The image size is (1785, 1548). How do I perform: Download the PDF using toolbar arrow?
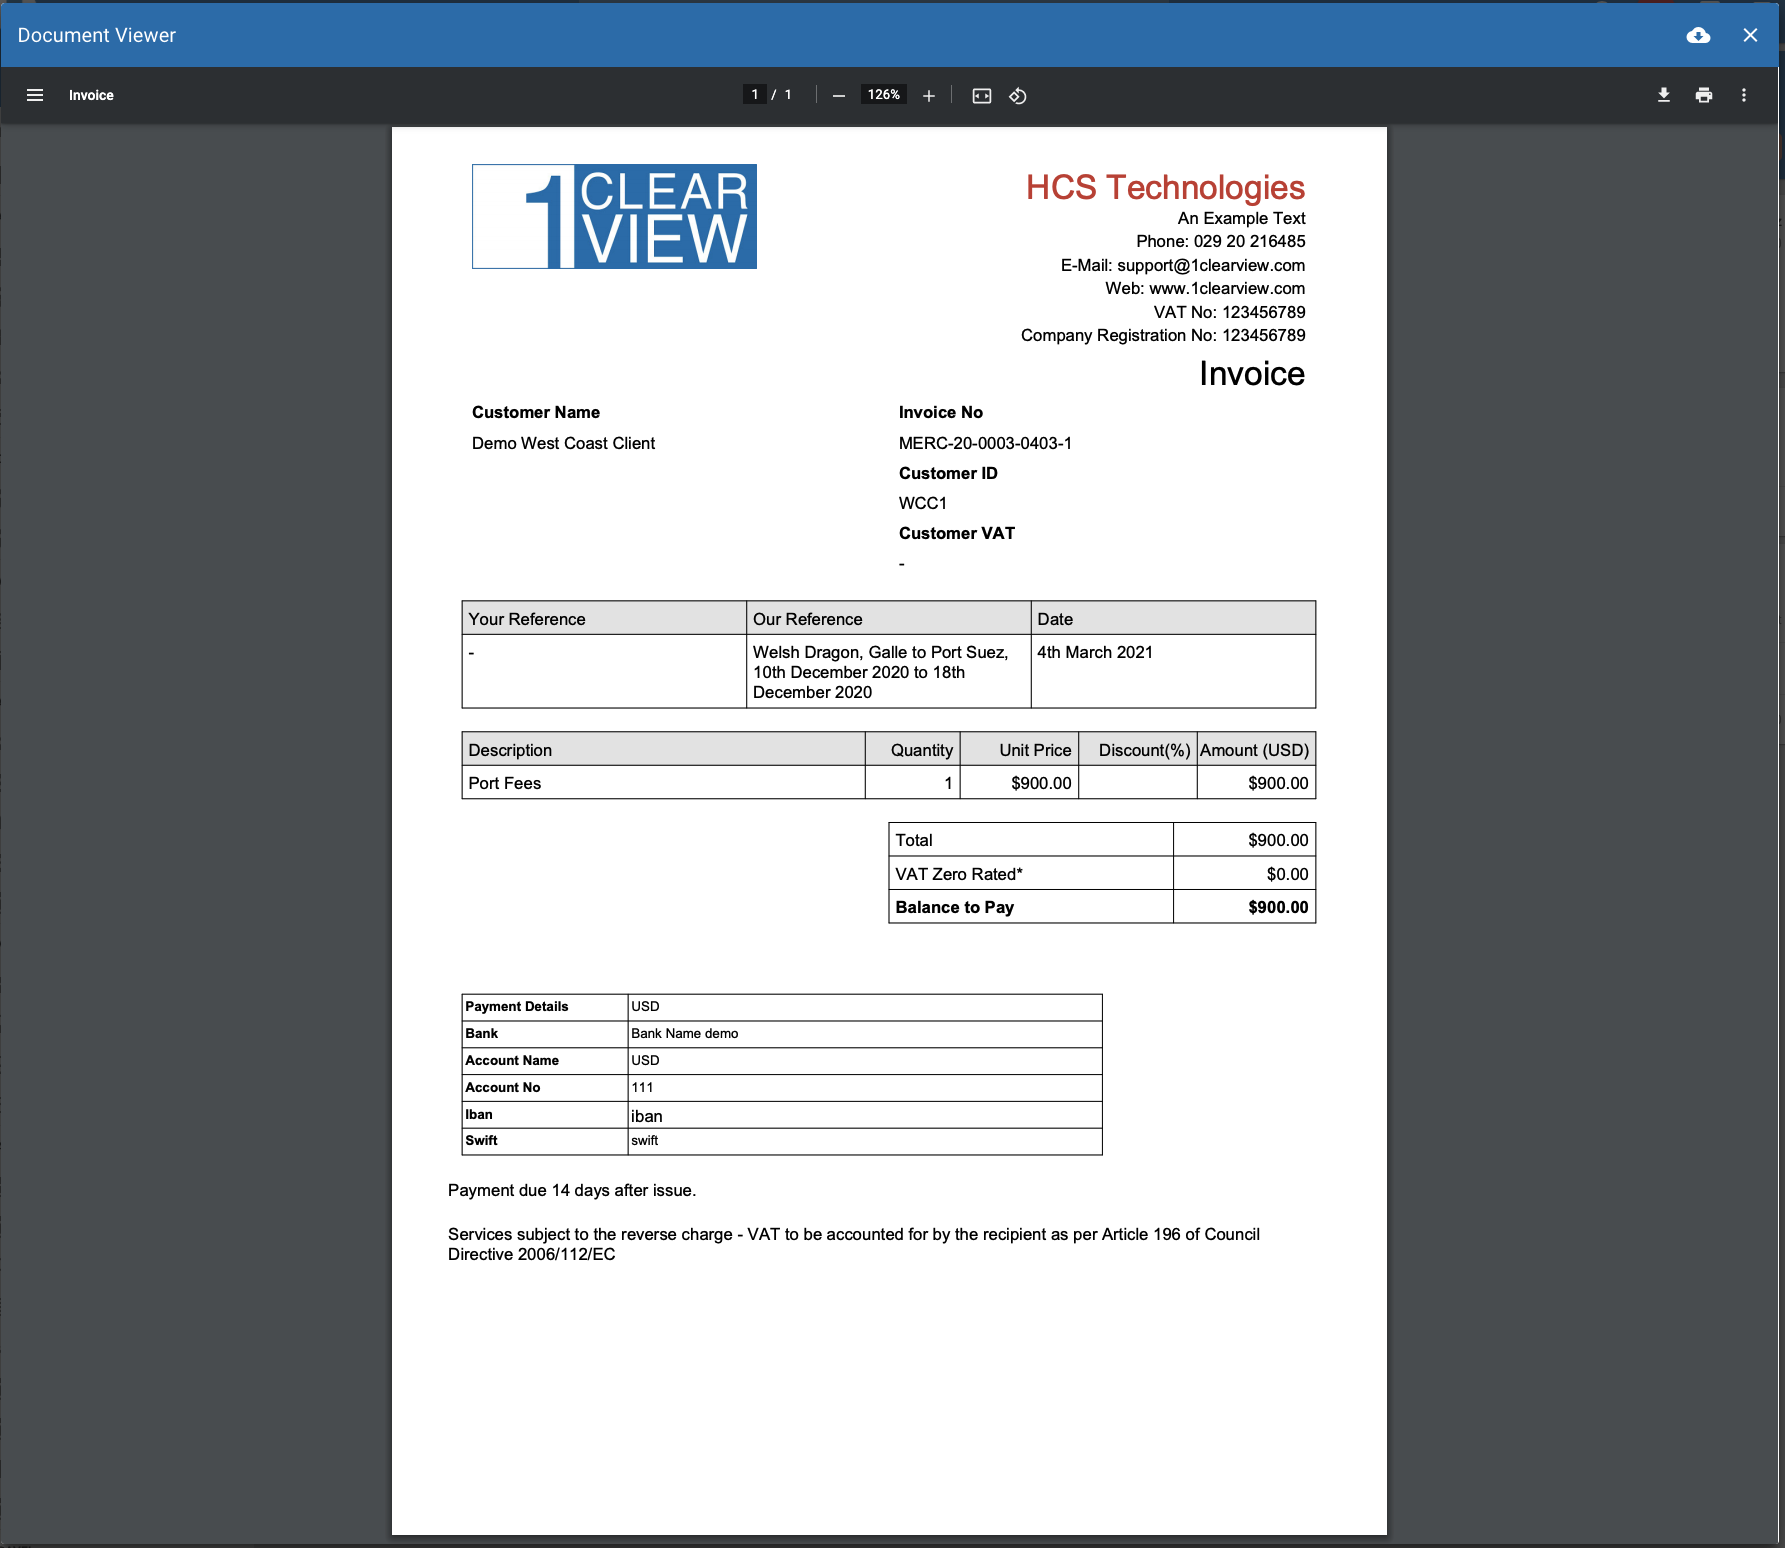tap(1664, 95)
